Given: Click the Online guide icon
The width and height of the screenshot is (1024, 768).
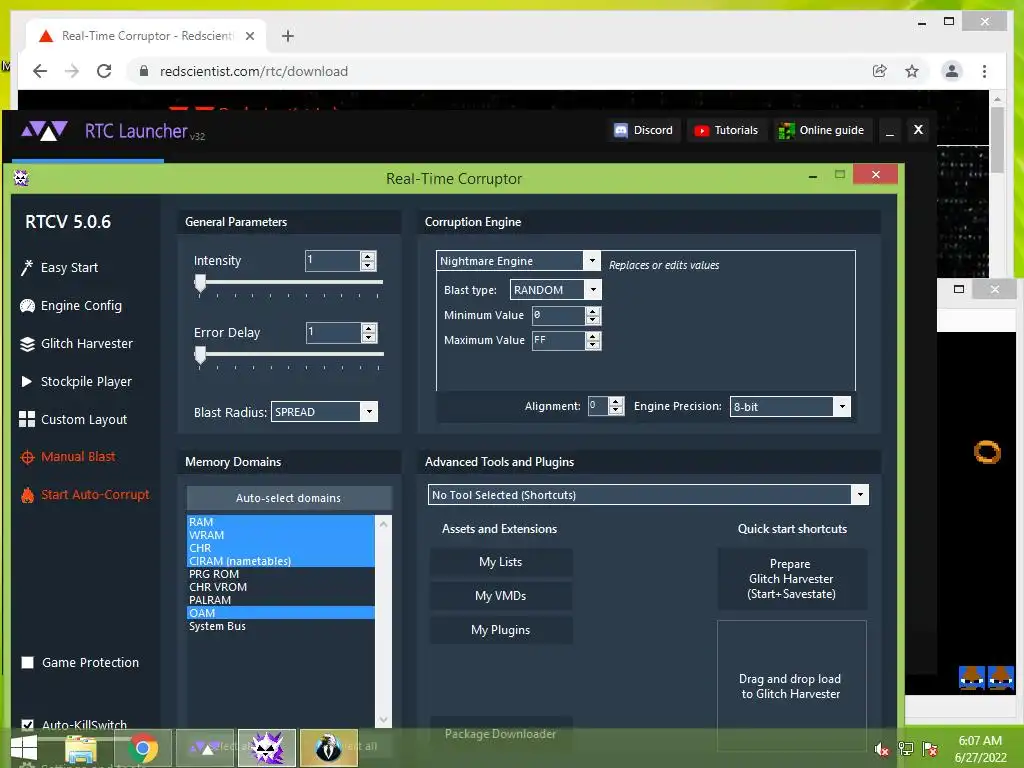Looking at the screenshot, I should point(786,131).
